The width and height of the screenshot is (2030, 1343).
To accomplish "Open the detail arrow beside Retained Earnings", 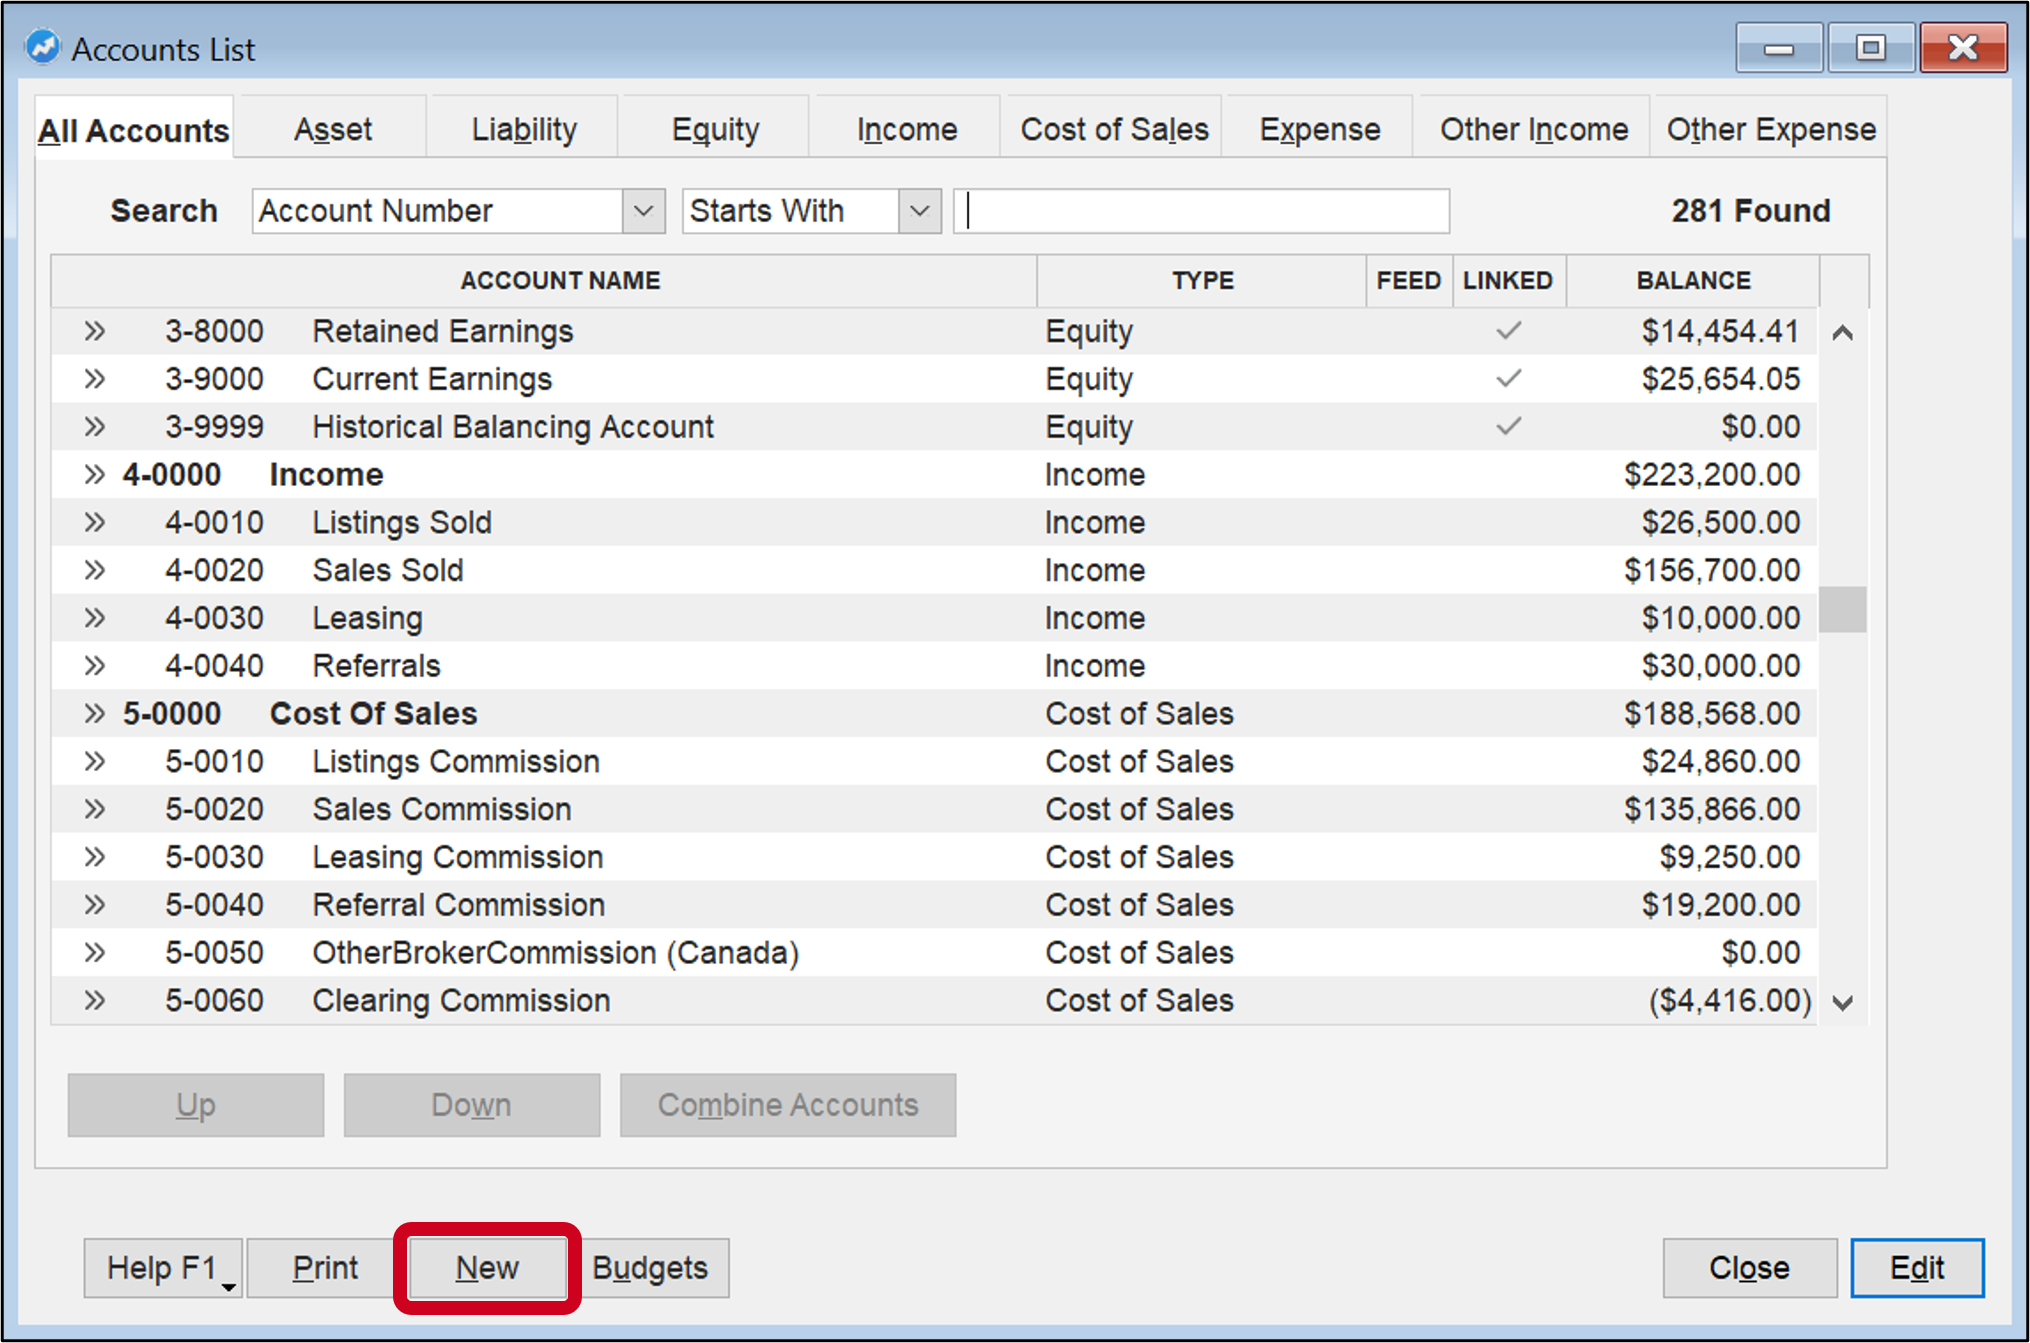I will click(x=95, y=331).
